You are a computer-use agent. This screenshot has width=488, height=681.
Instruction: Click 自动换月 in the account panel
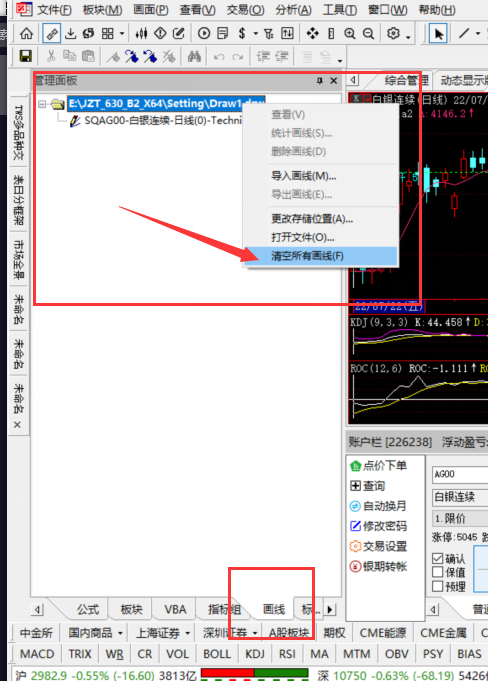379,506
